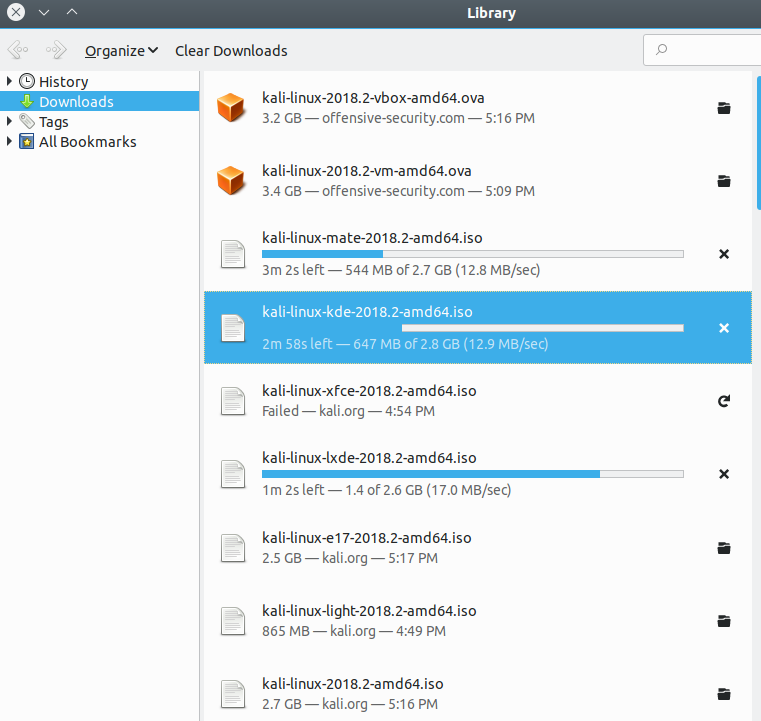Click the search magnifier icon
Viewport: 761px width, 721px height.
662,49
